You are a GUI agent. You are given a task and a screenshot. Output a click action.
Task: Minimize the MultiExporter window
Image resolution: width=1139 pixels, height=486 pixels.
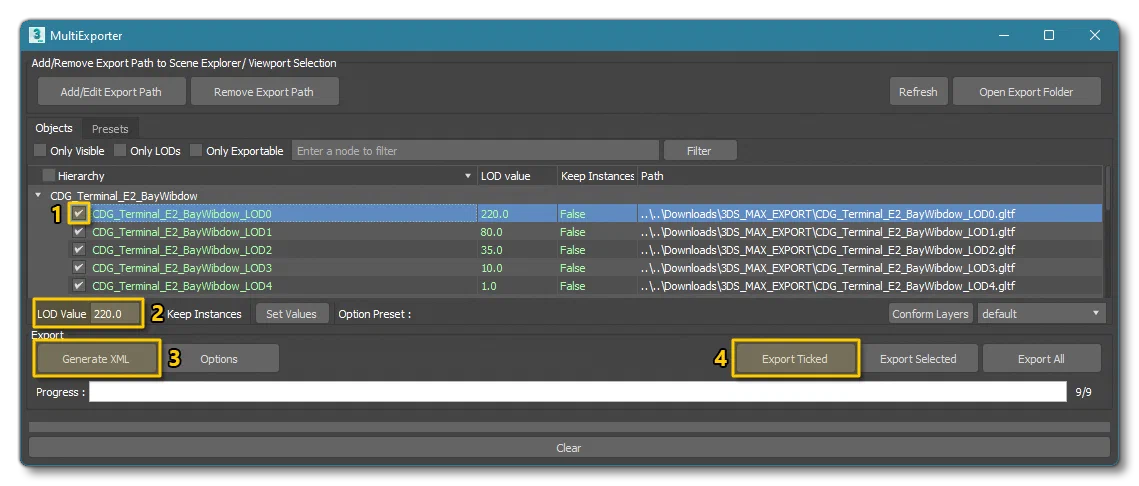pos(1004,35)
